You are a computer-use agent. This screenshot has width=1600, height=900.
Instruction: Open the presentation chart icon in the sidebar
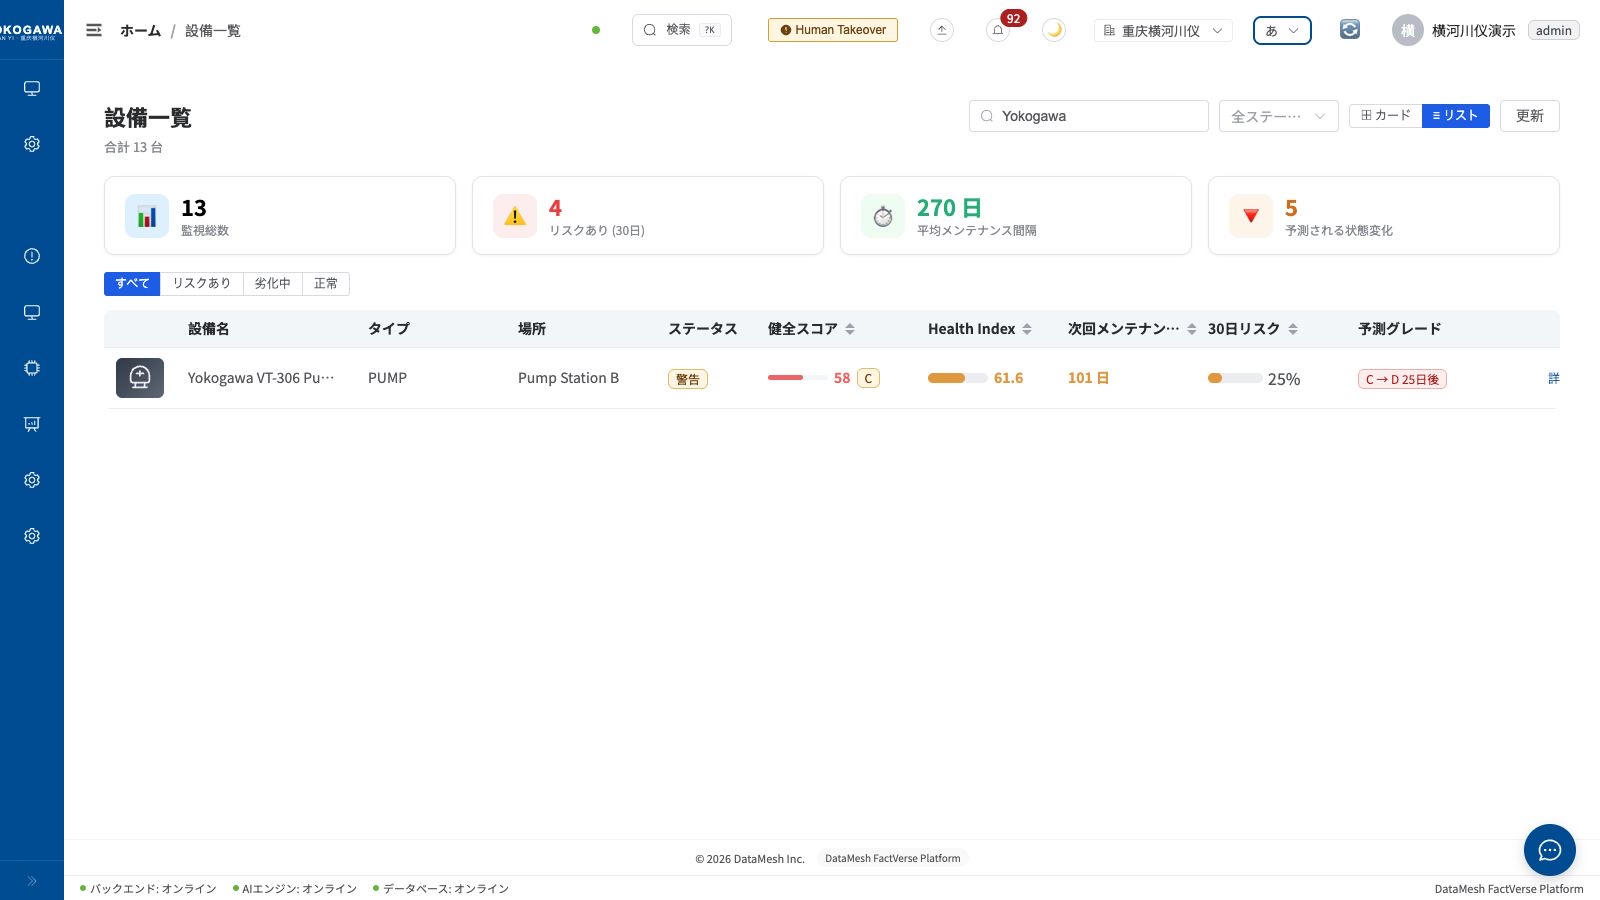[x=32, y=424]
